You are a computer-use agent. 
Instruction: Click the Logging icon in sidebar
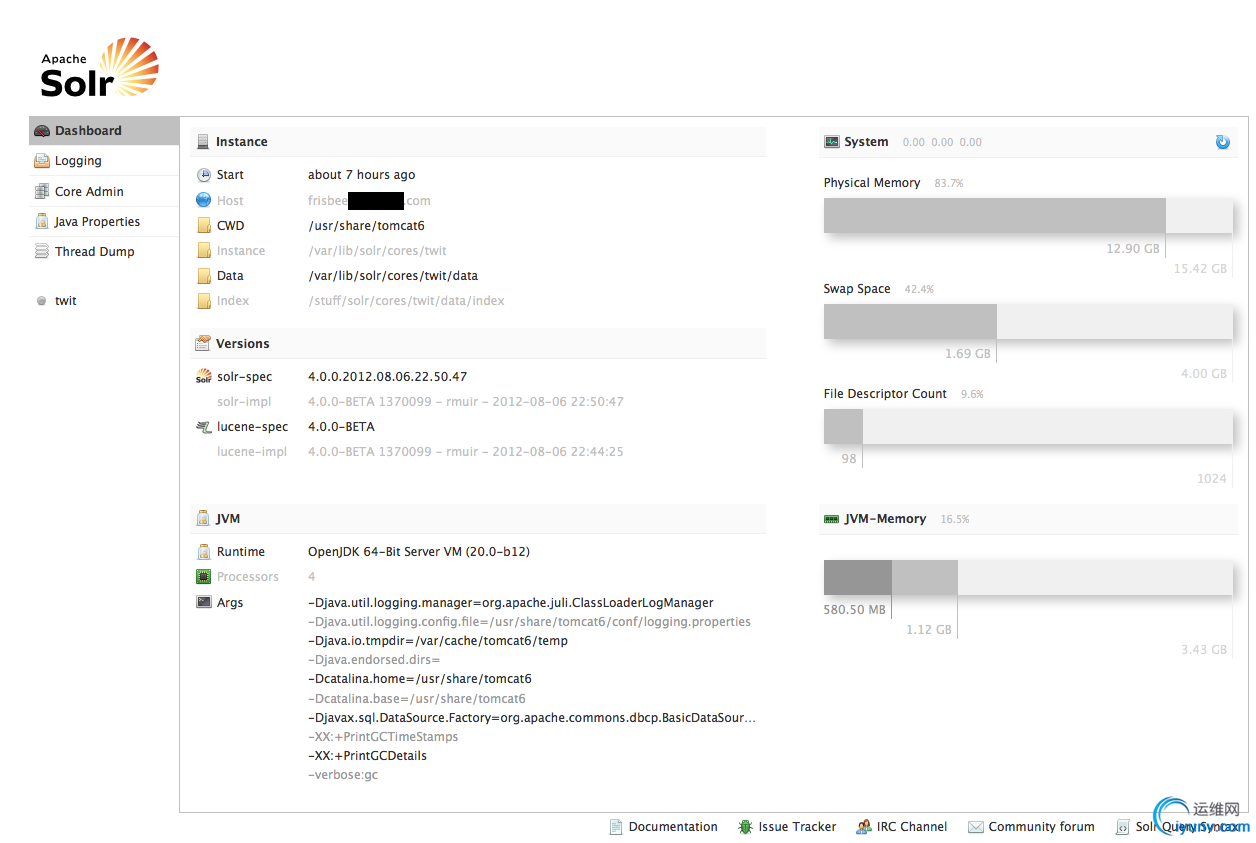[x=42, y=161]
